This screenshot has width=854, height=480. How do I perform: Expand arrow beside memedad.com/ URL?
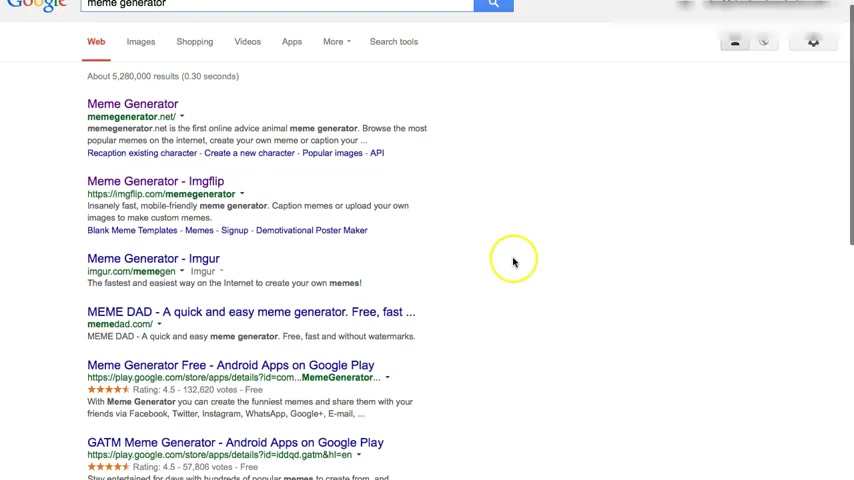pos(159,324)
